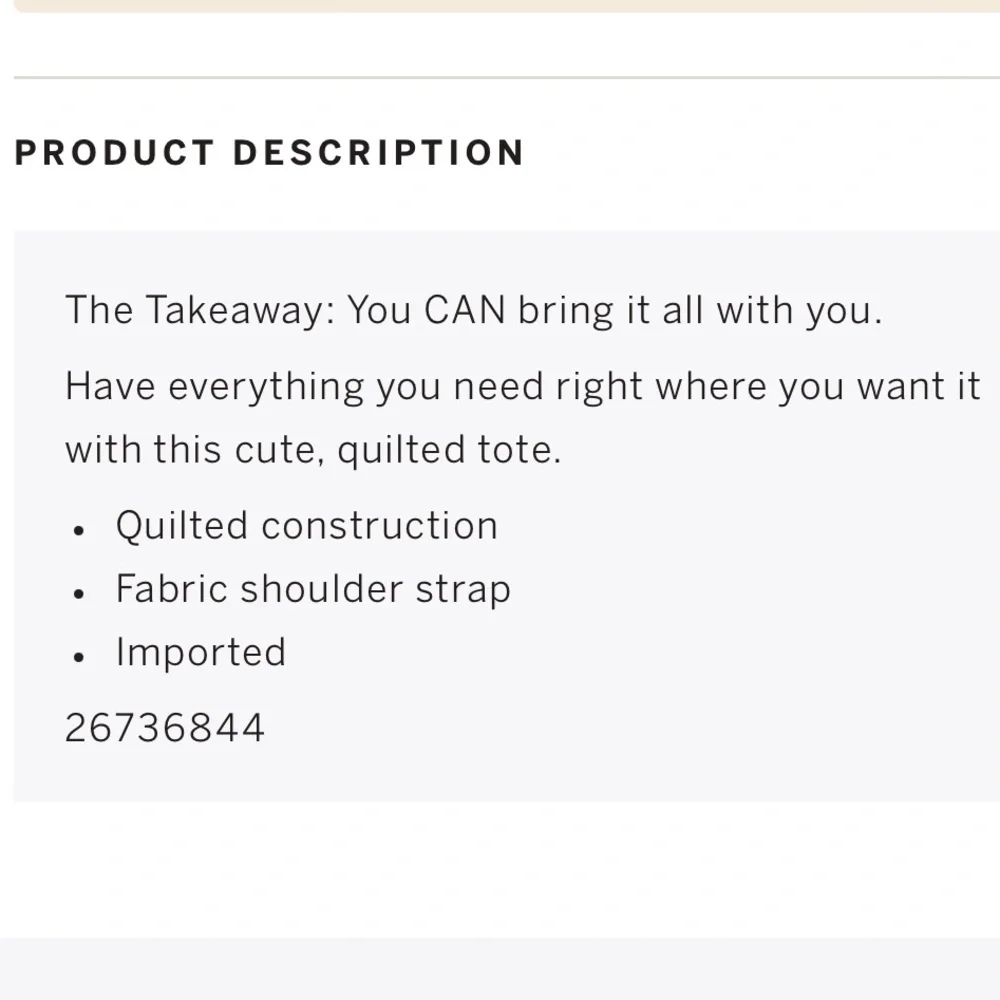The height and width of the screenshot is (1000, 1000).
Task: Click the bullet dot beside Imported
Action: click(80, 656)
